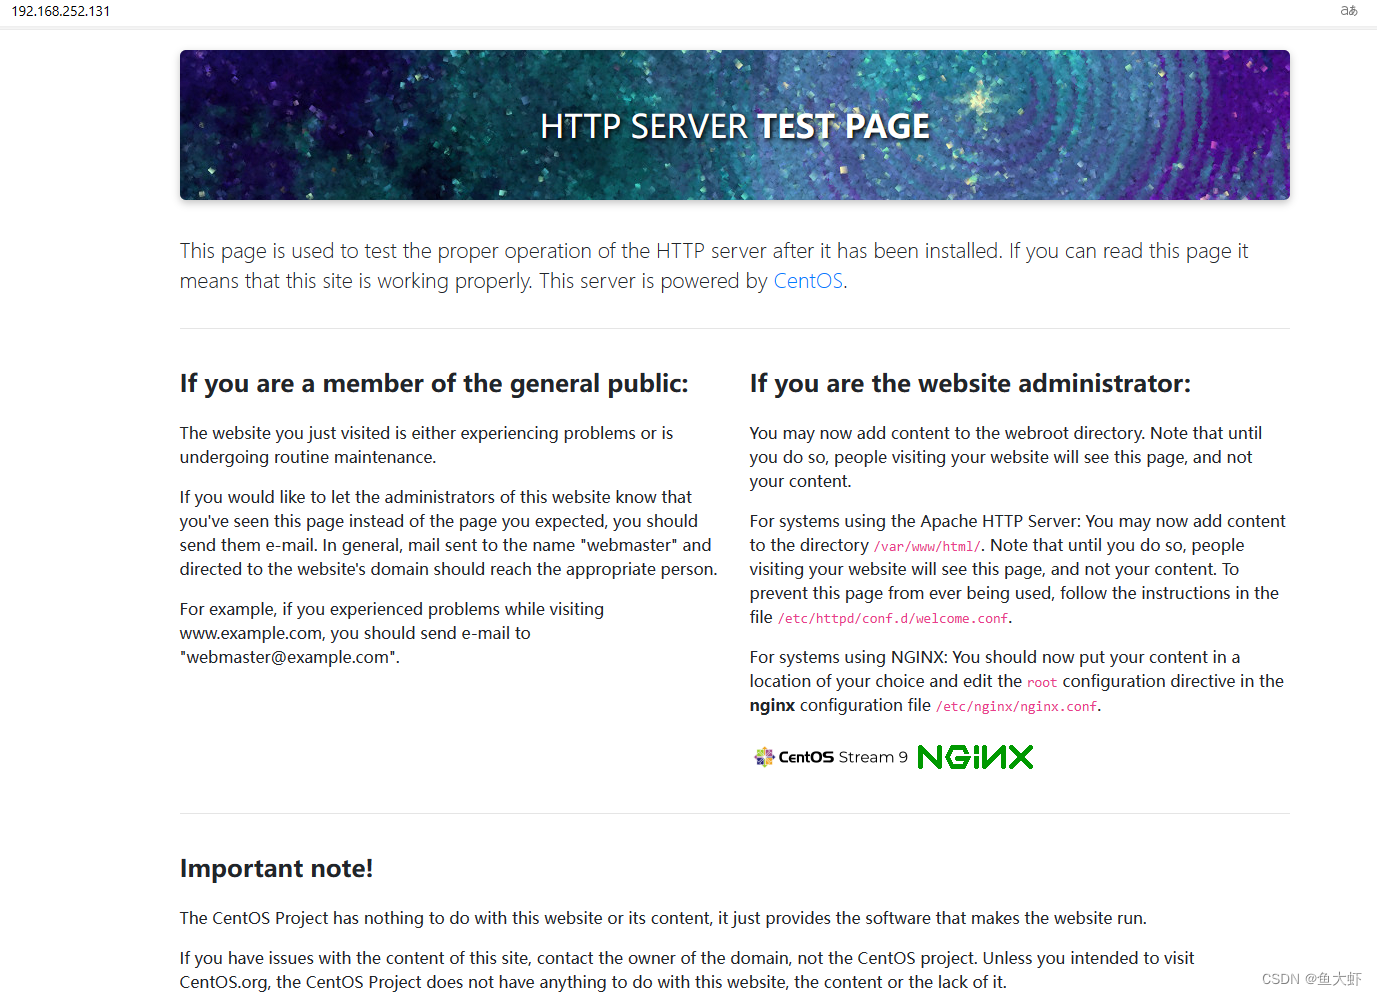Click the 'www.example.com' text
Image resolution: width=1377 pixels, height=995 pixels.
coord(251,633)
